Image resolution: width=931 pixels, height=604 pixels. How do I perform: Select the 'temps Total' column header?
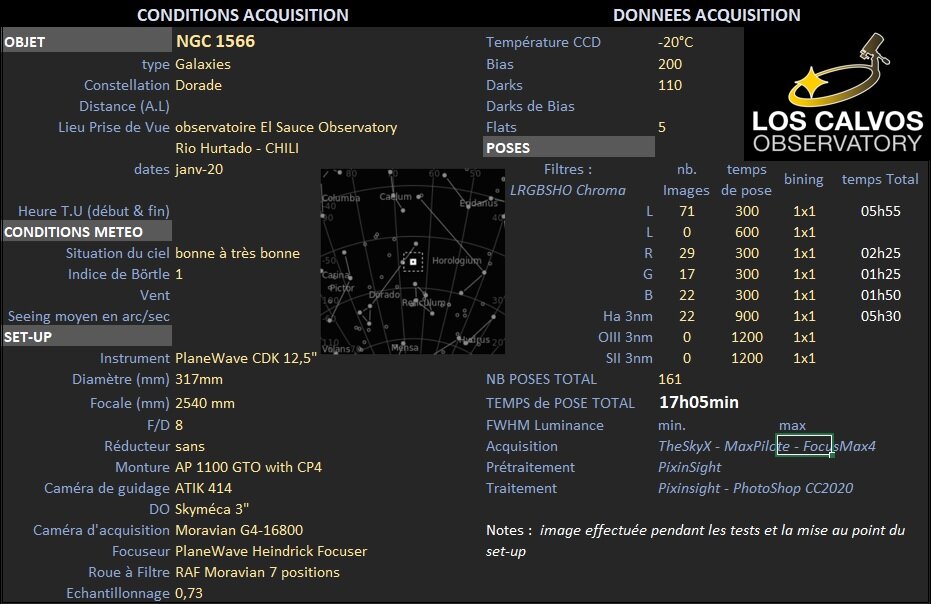click(880, 179)
